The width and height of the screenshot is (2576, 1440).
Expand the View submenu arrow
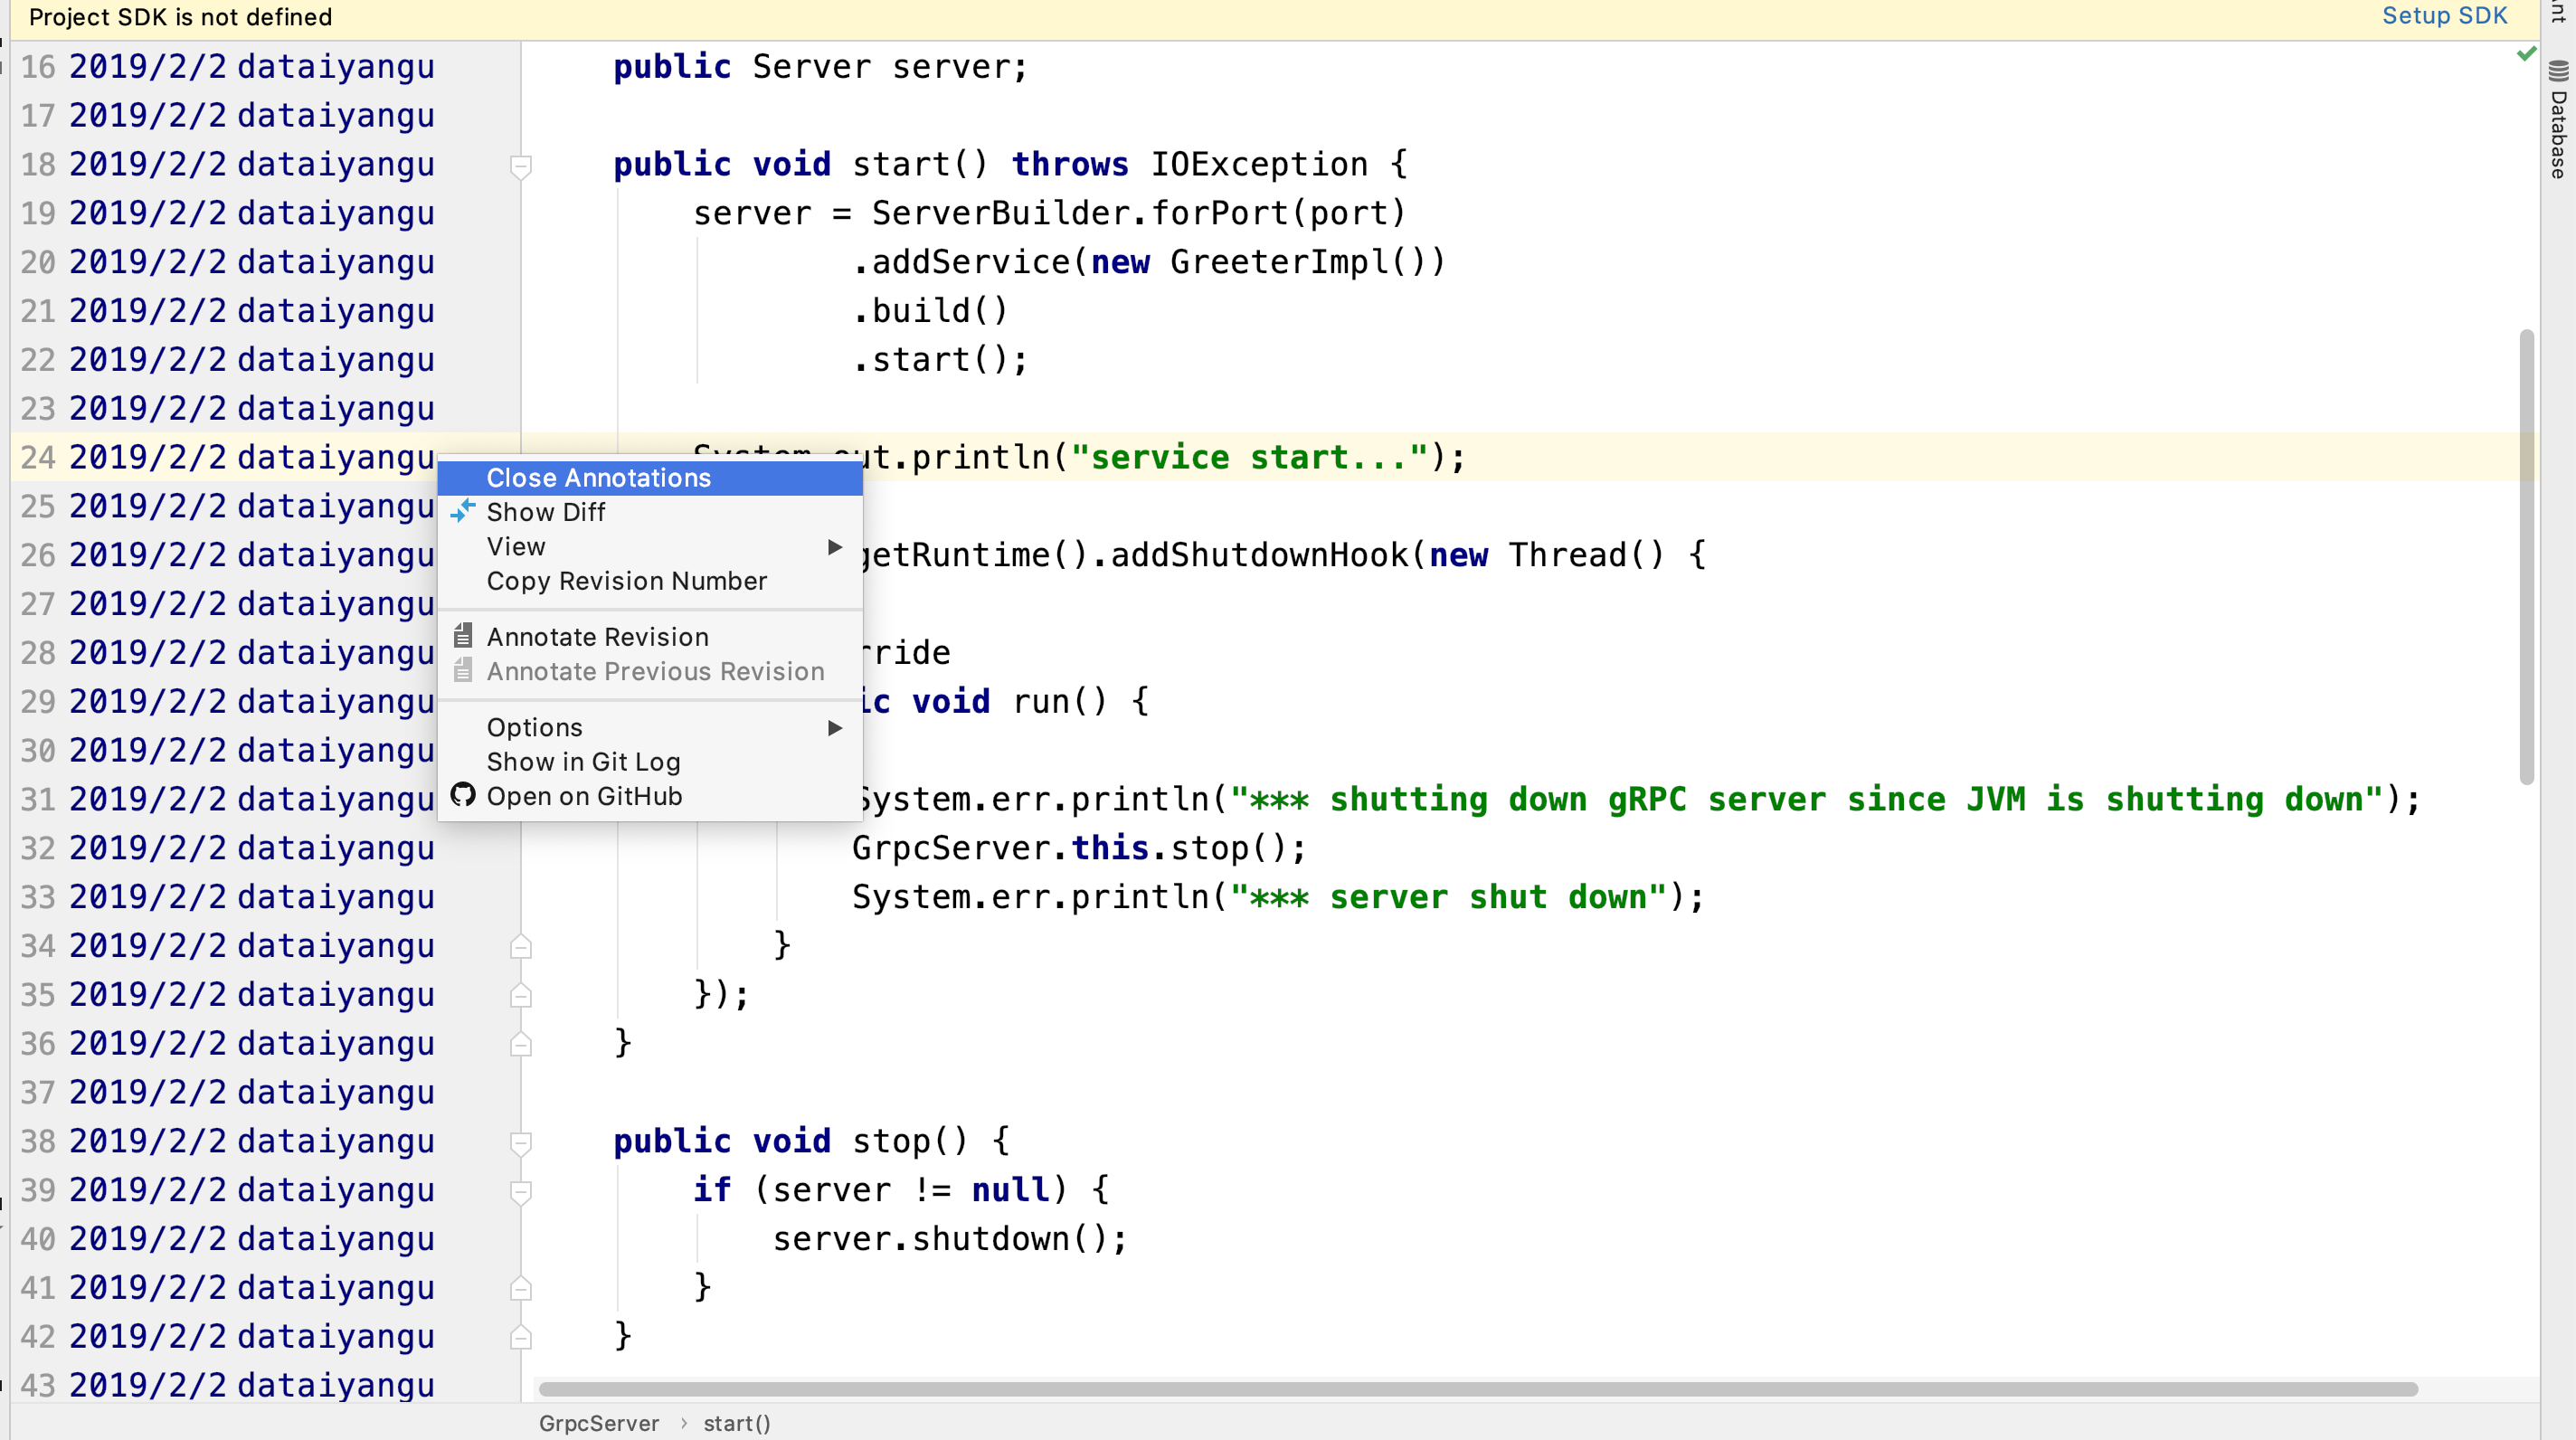point(835,547)
